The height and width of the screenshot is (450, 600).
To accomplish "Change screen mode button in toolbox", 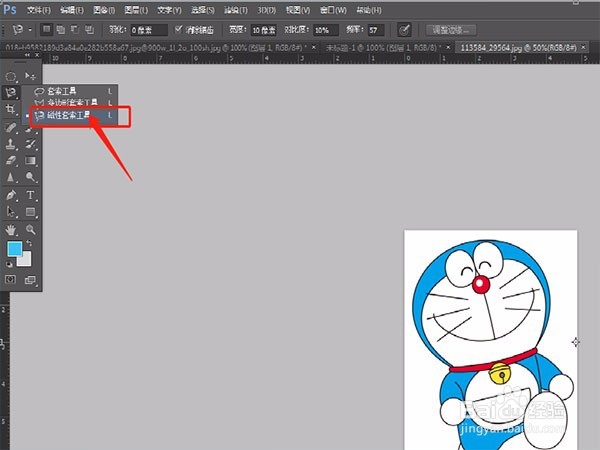I will (x=30, y=280).
